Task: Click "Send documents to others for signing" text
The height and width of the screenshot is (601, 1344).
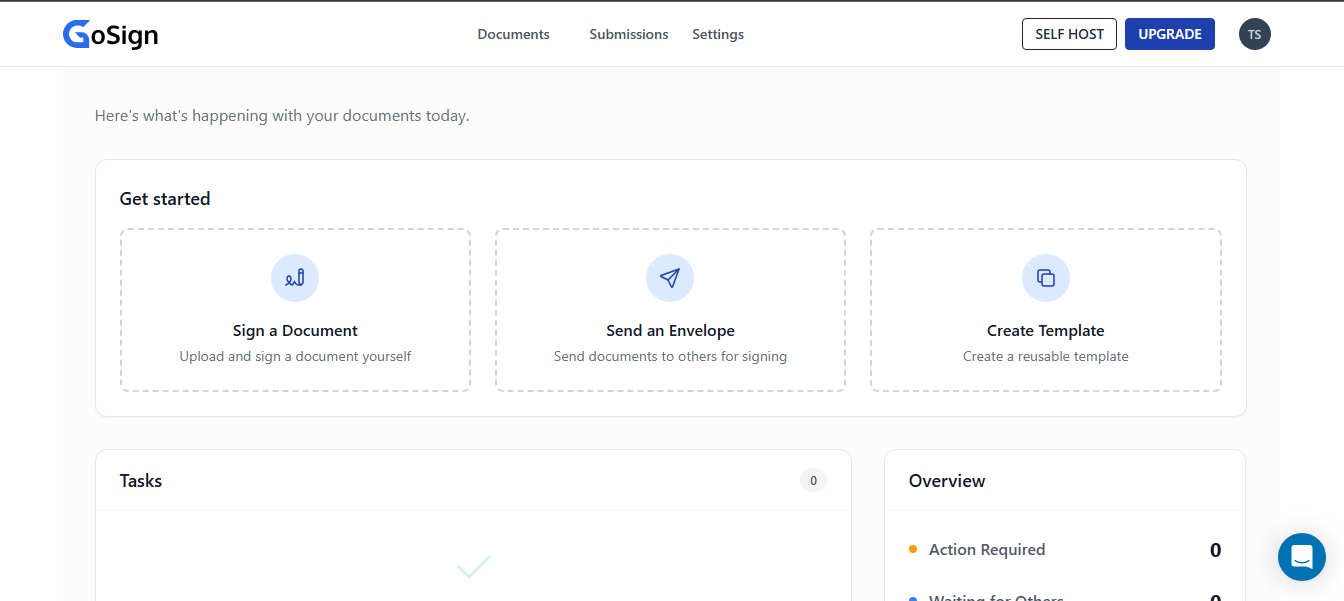Action: tap(670, 356)
